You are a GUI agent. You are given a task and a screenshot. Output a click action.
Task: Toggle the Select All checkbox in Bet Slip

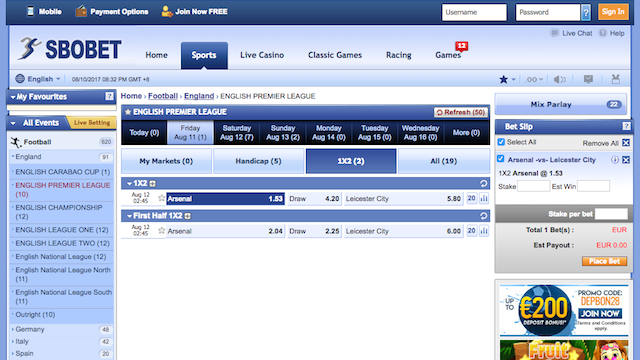click(501, 142)
